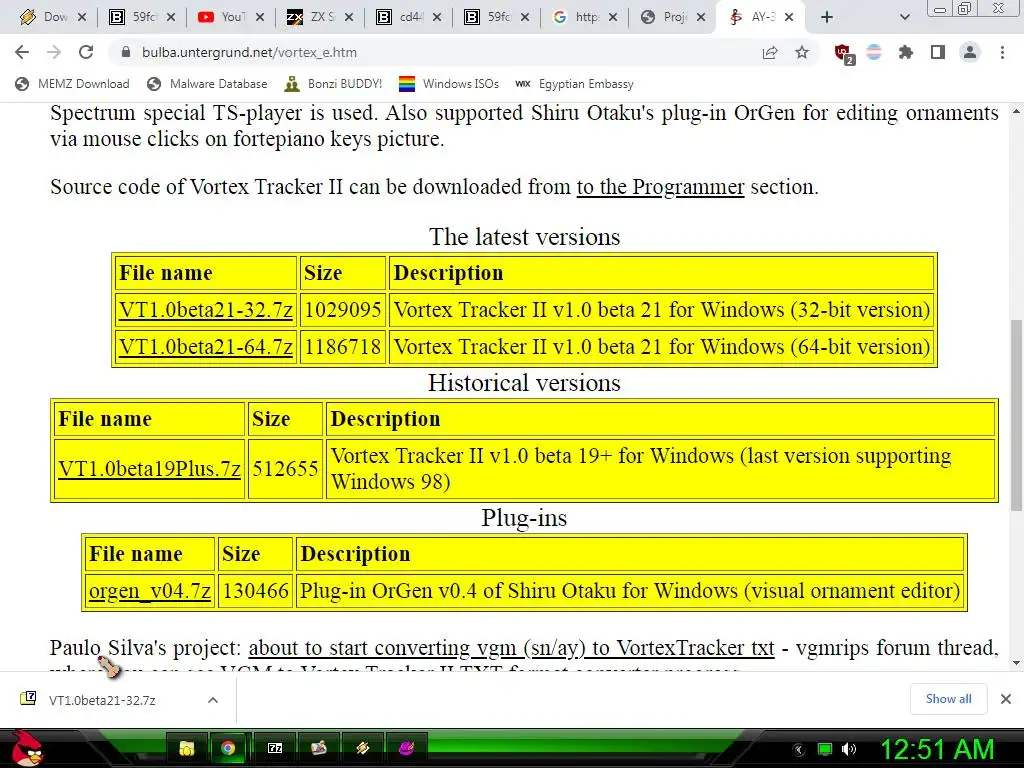The width and height of the screenshot is (1024, 768).
Task: Open the Bonzi BUDDY! bookmark
Action: tap(333, 84)
